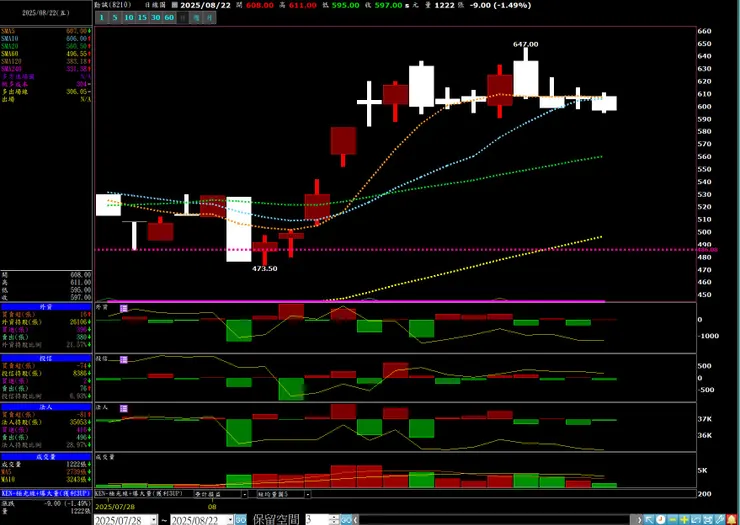Select the 60-minute timeframe button
Viewport: 740px width, 525px height.
pos(169,17)
